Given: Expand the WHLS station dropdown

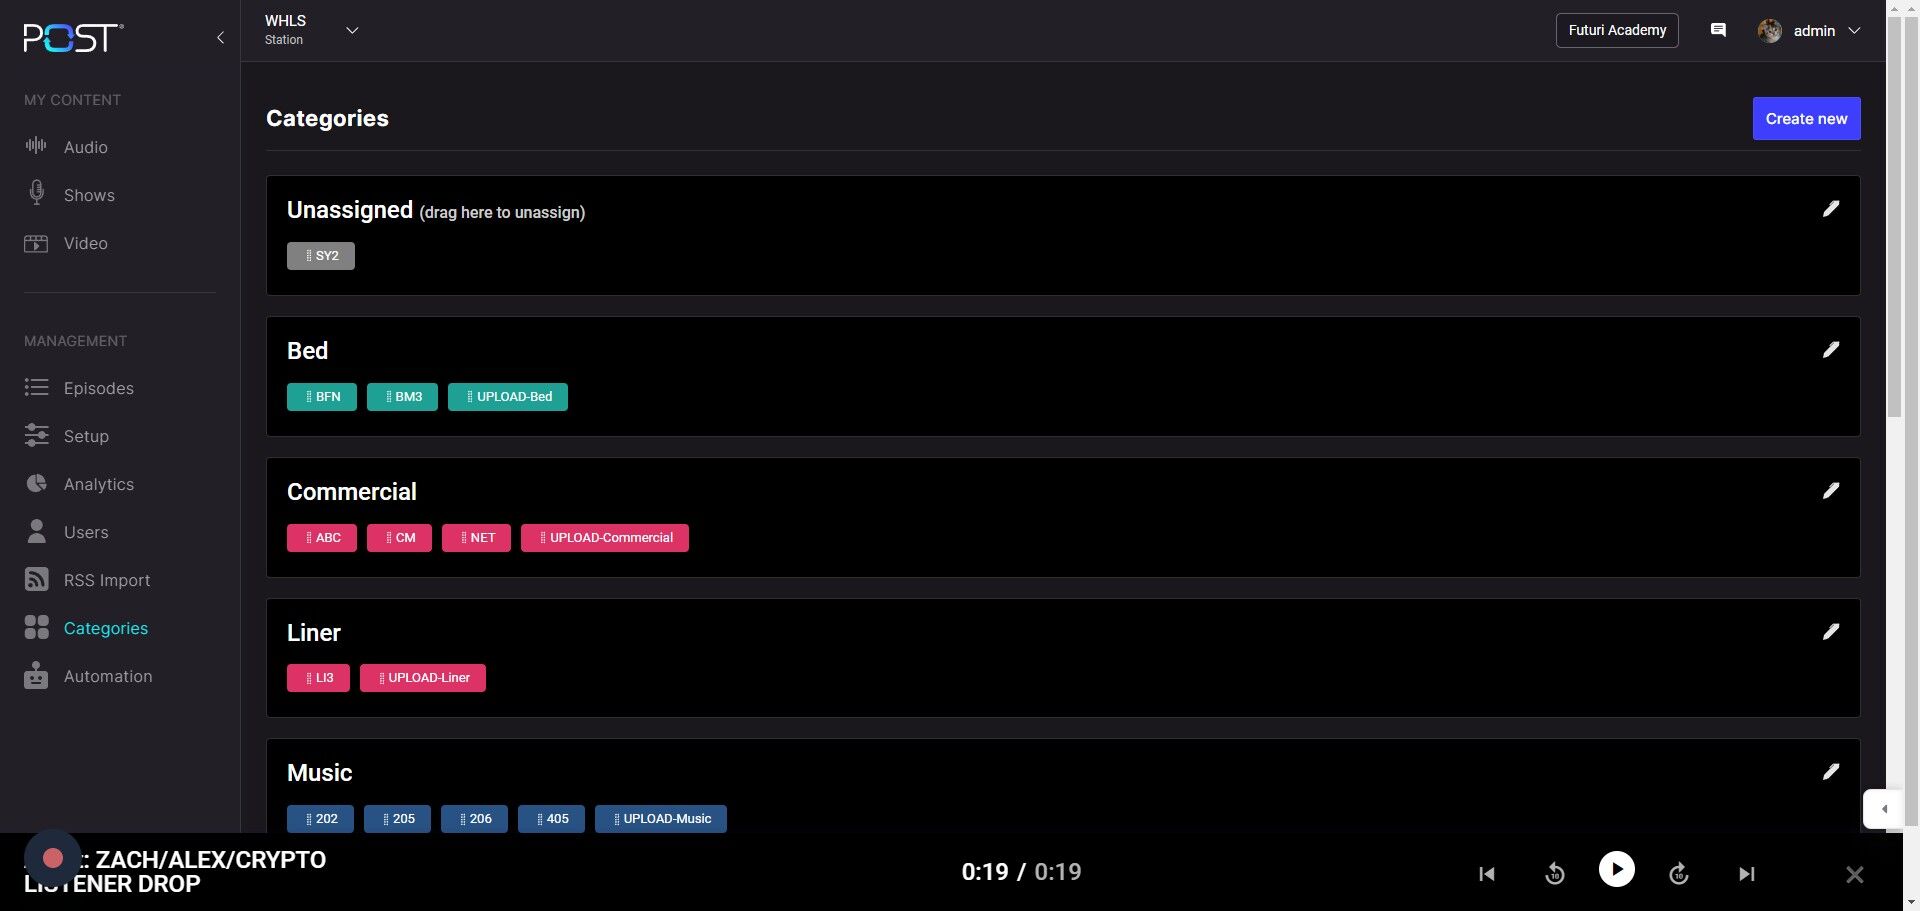Looking at the screenshot, I should pos(352,30).
